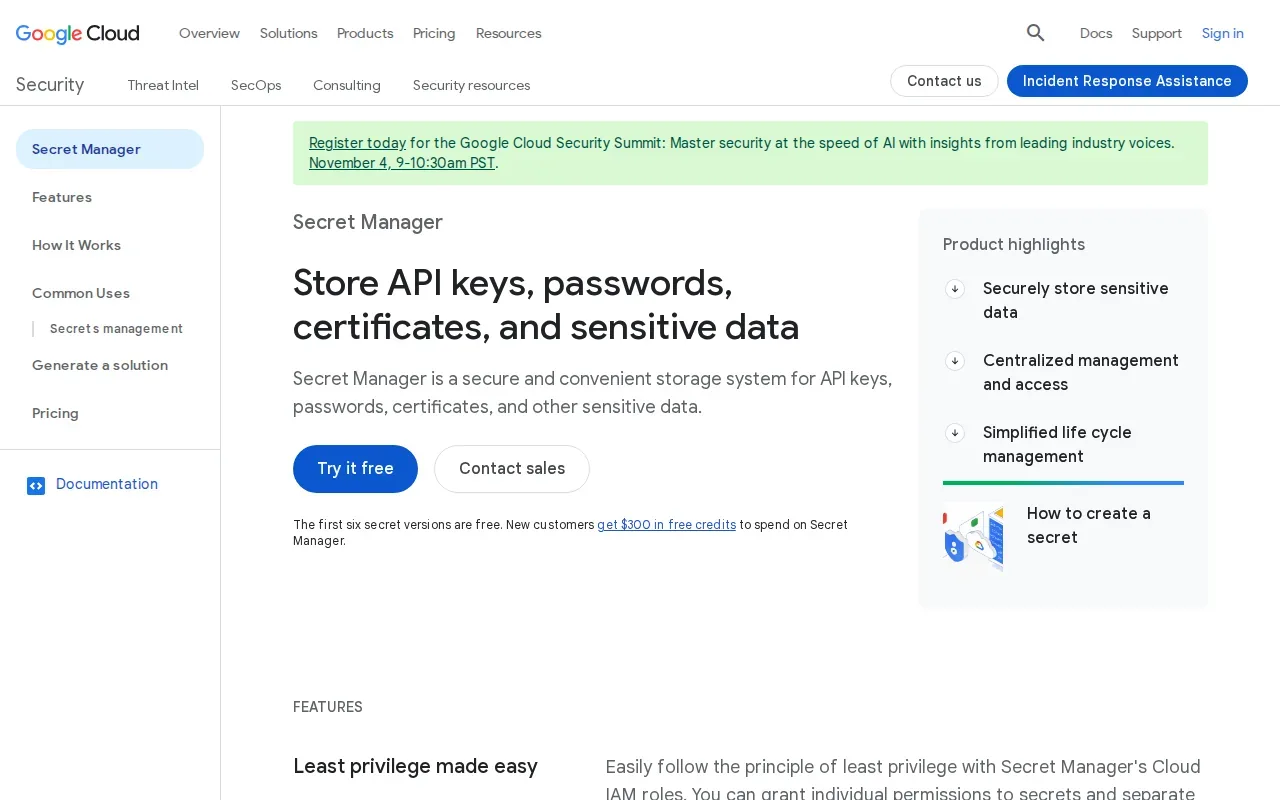Select Common Uses in the sidebar
The width and height of the screenshot is (1280, 800).
(81, 293)
